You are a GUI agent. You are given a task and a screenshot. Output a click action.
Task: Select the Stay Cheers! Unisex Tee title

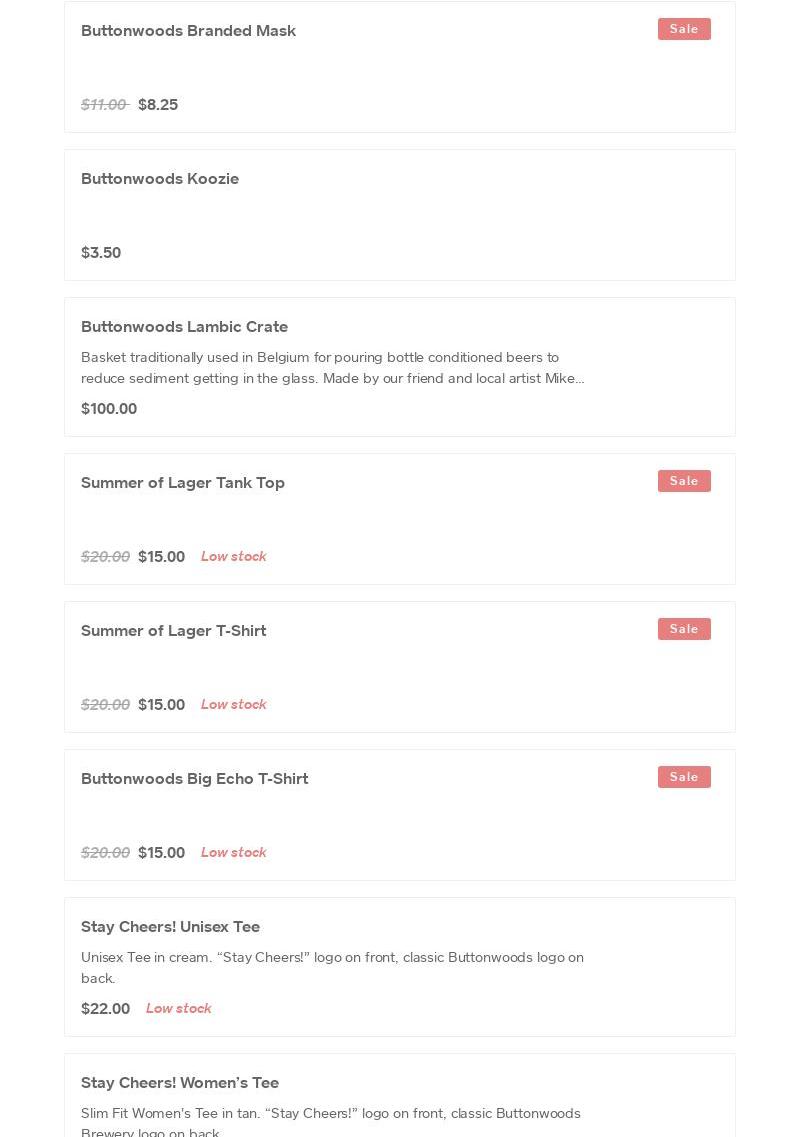coord(170,927)
